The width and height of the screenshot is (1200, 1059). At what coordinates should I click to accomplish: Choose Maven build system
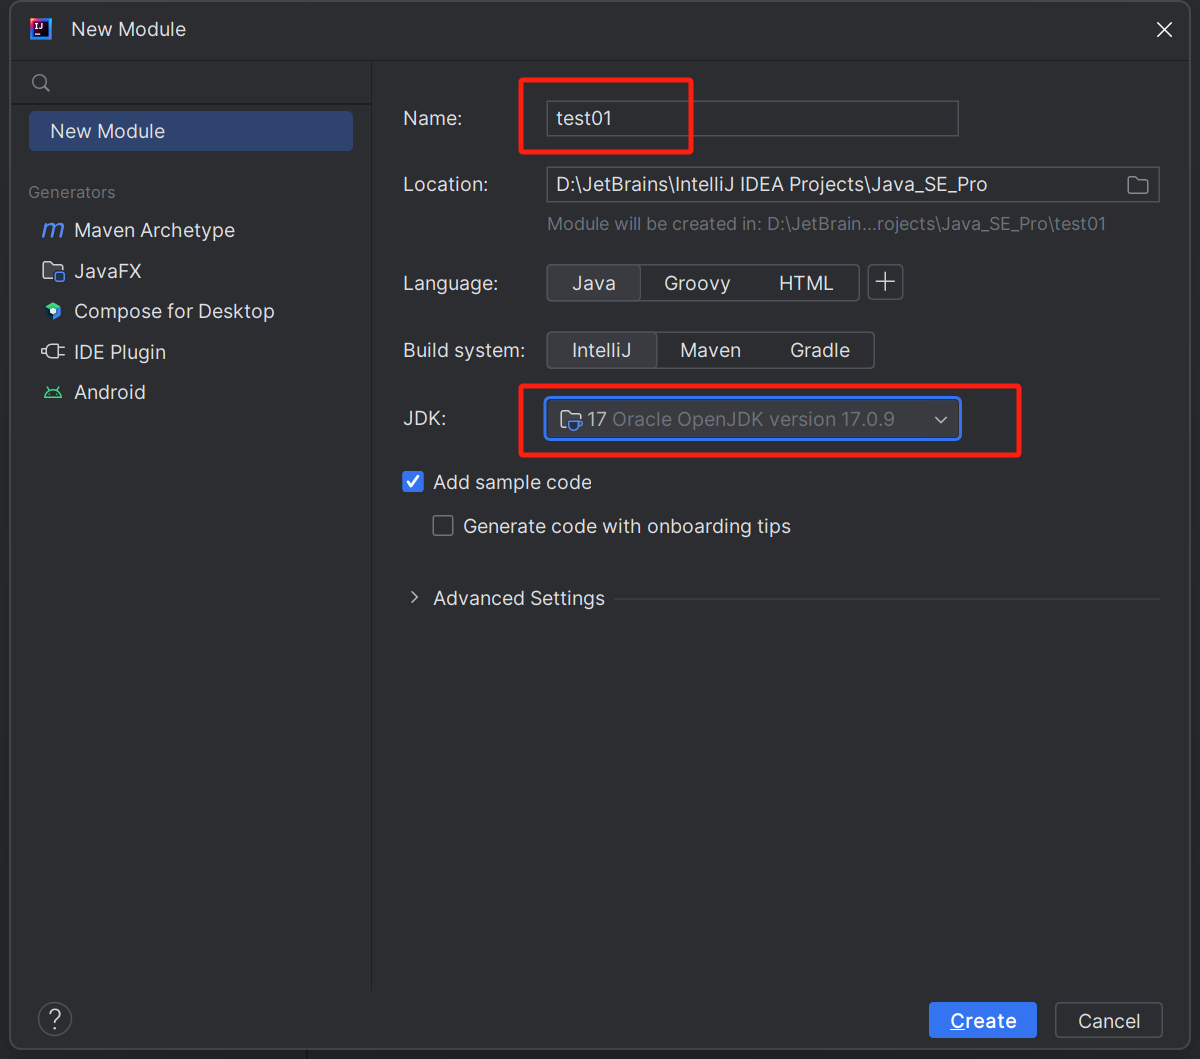(711, 350)
